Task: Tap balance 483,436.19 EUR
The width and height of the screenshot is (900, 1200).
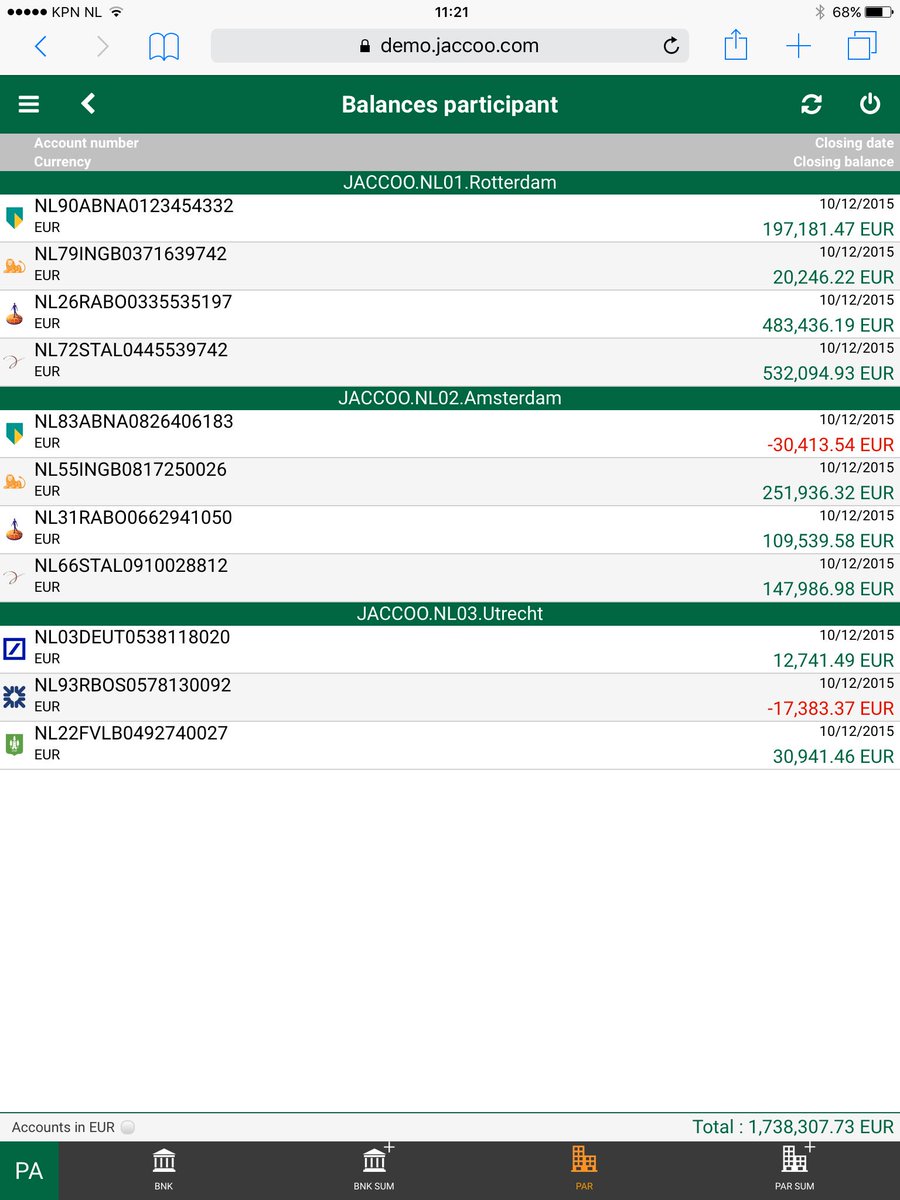Action: (828, 325)
